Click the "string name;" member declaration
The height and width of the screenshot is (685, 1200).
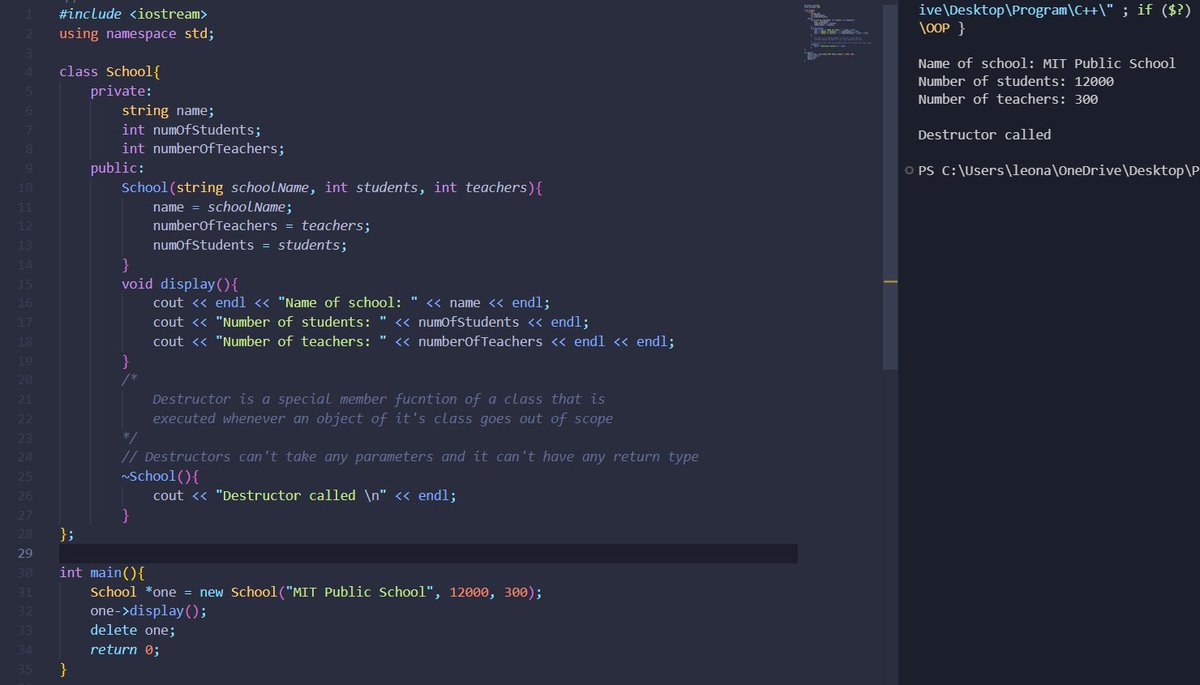tap(168, 110)
